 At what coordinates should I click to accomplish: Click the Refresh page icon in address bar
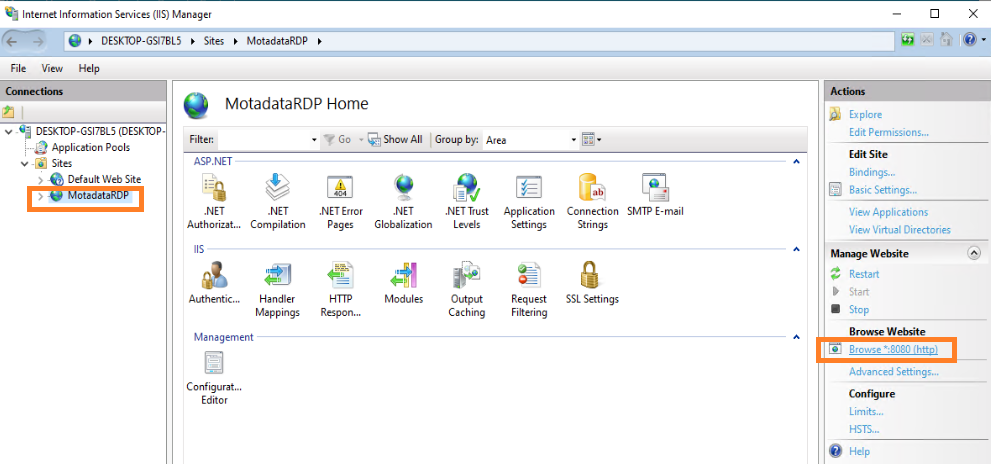(x=908, y=40)
